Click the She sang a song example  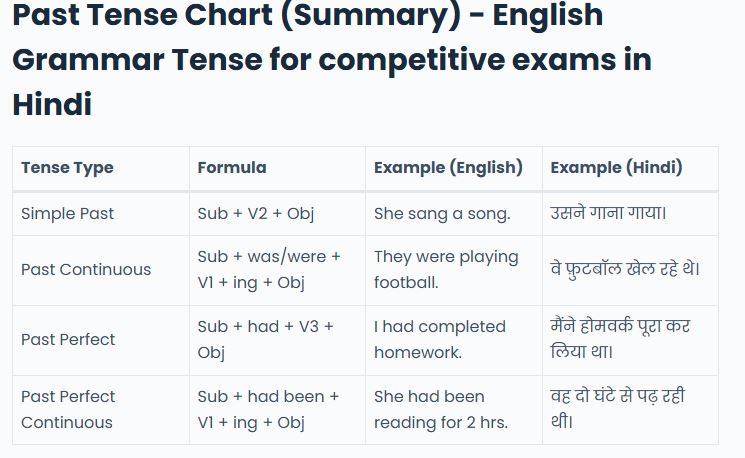pos(442,213)
